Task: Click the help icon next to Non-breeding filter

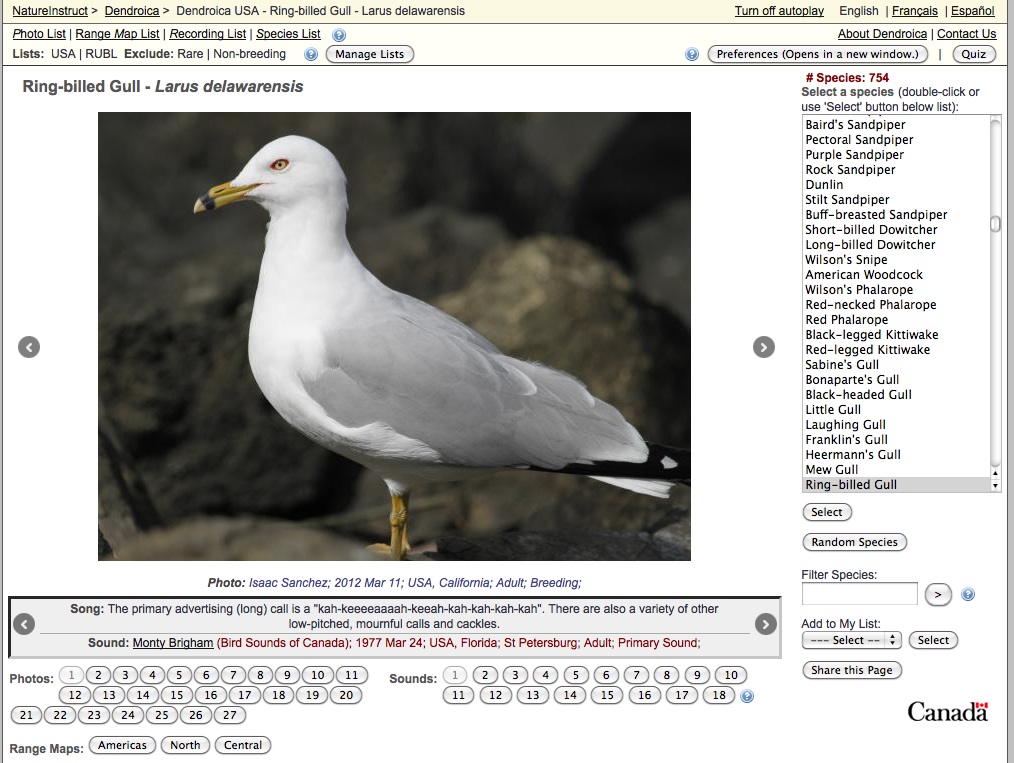Action: click(311, 54)
